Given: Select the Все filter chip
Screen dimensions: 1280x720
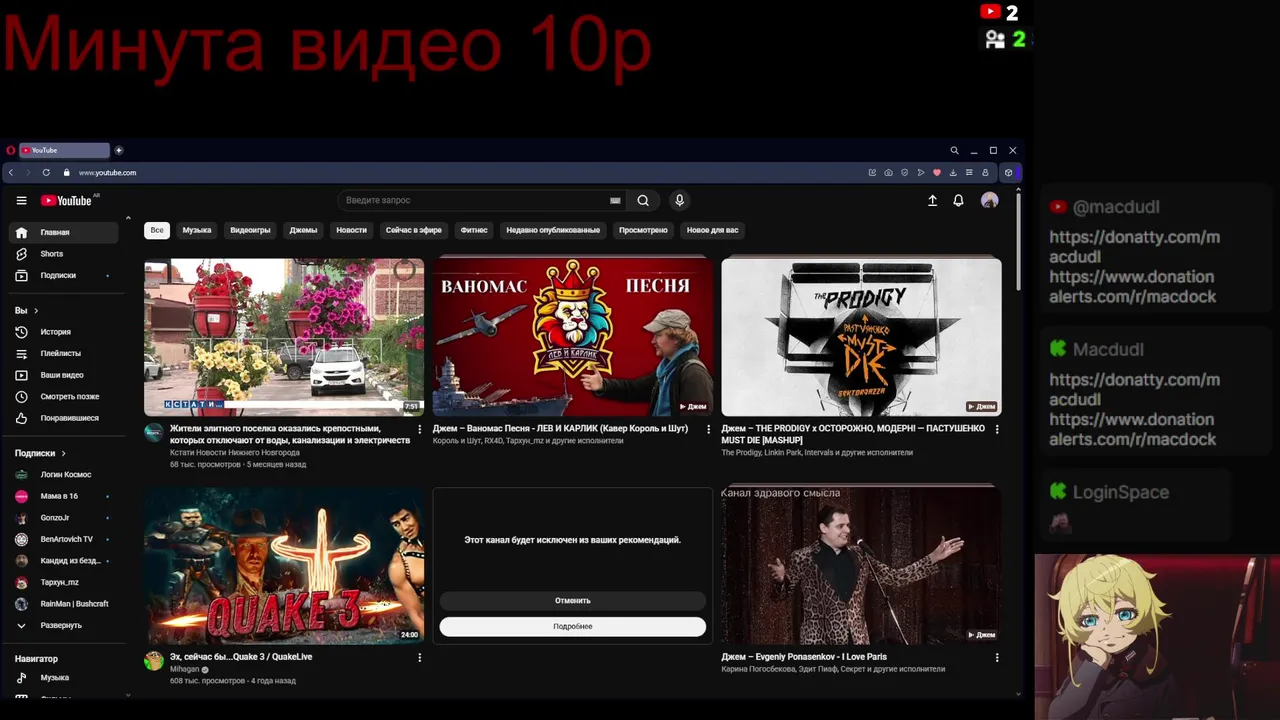Looking at the screenshot, I should coord(157,230).
